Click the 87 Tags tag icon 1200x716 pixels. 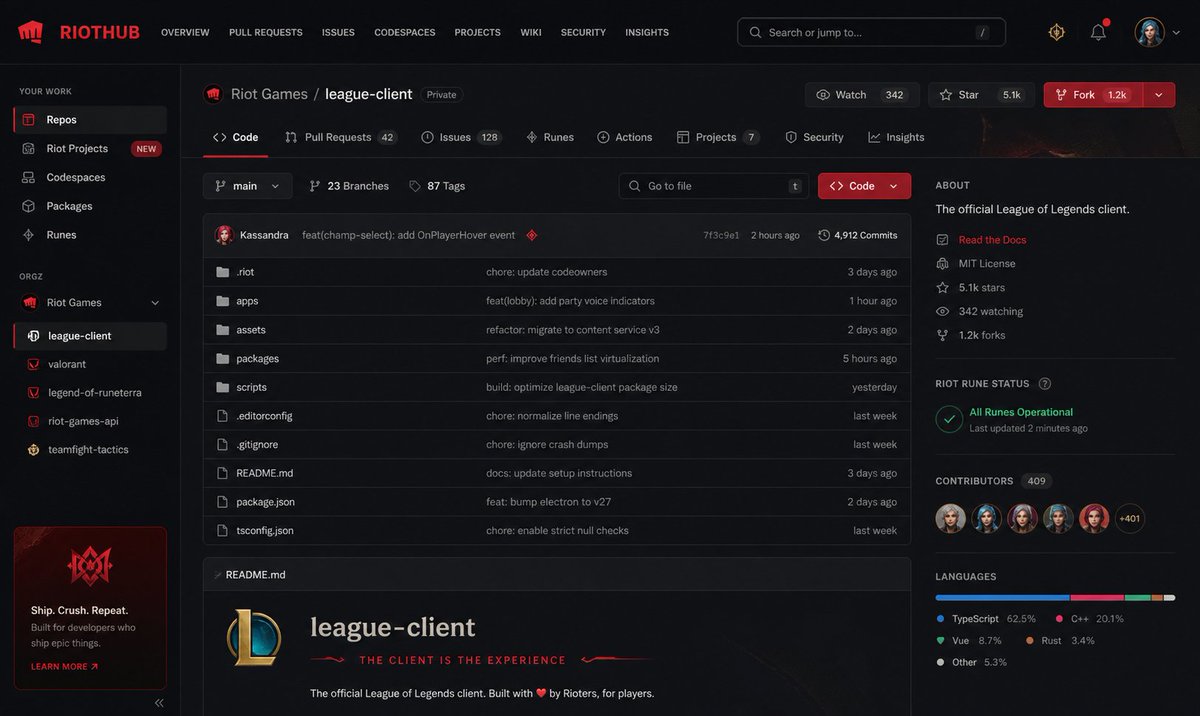click(414, 186)
